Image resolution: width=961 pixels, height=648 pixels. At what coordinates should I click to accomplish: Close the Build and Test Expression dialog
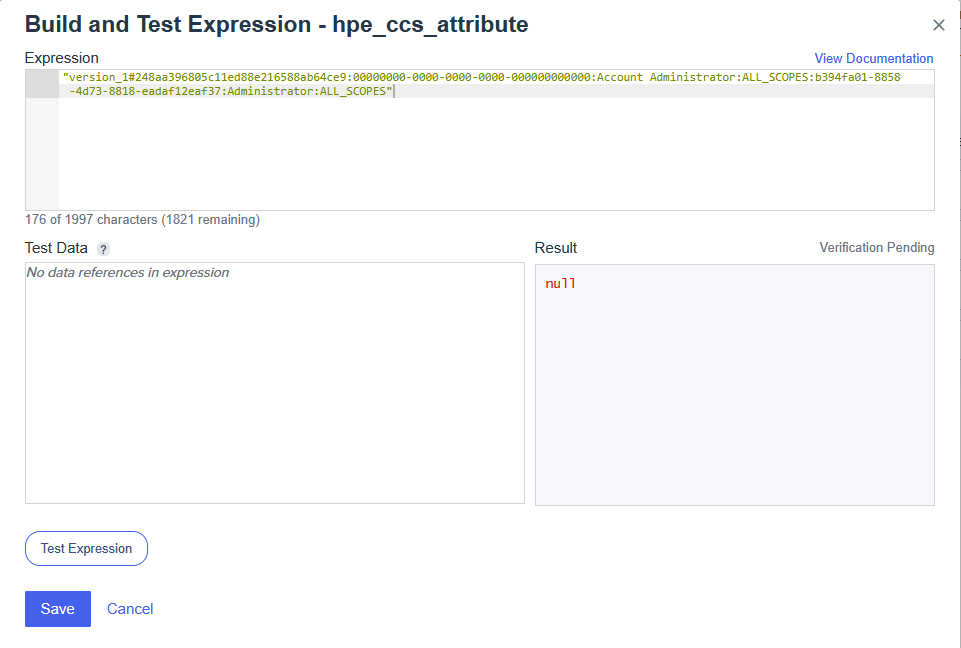tap(938, 26)
